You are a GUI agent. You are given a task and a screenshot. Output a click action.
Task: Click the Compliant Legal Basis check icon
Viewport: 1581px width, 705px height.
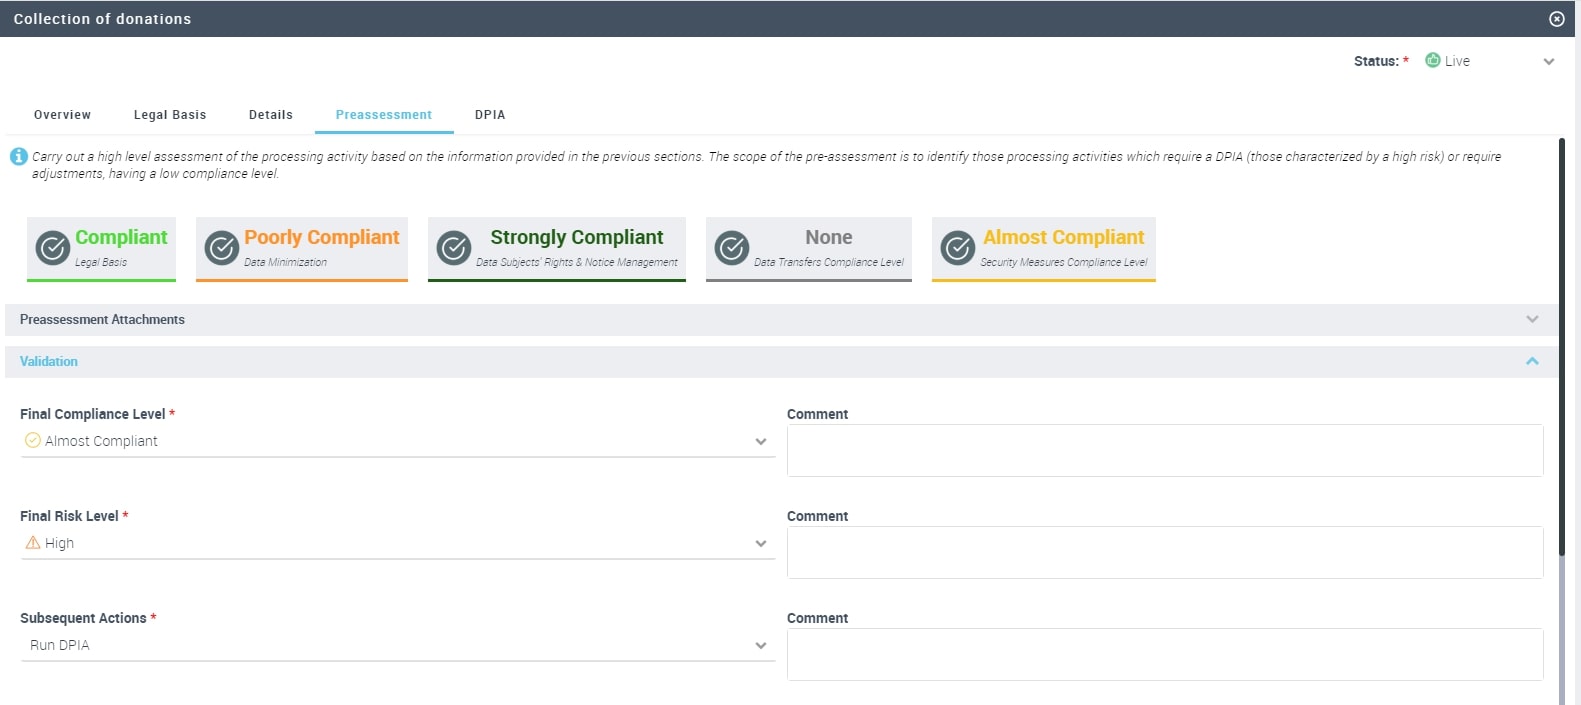53,247
